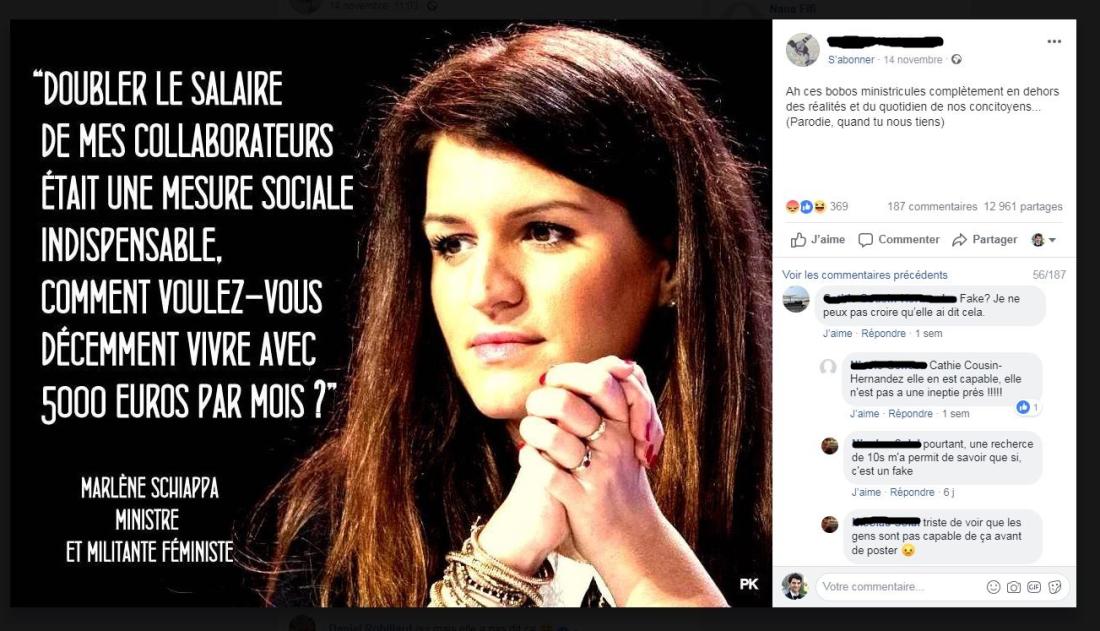The width and height of the screenshot is (1100, 631).
Task: Expand Voir les commentaires précédents
Action: pos(864,275)
